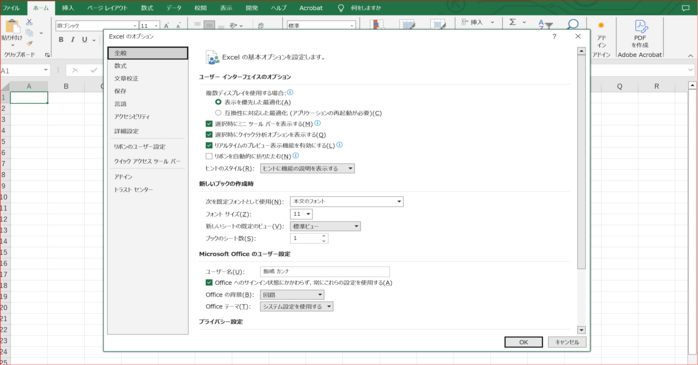Toggle the always use these Office settings (A) checkbox

click(x=209, y=282)
